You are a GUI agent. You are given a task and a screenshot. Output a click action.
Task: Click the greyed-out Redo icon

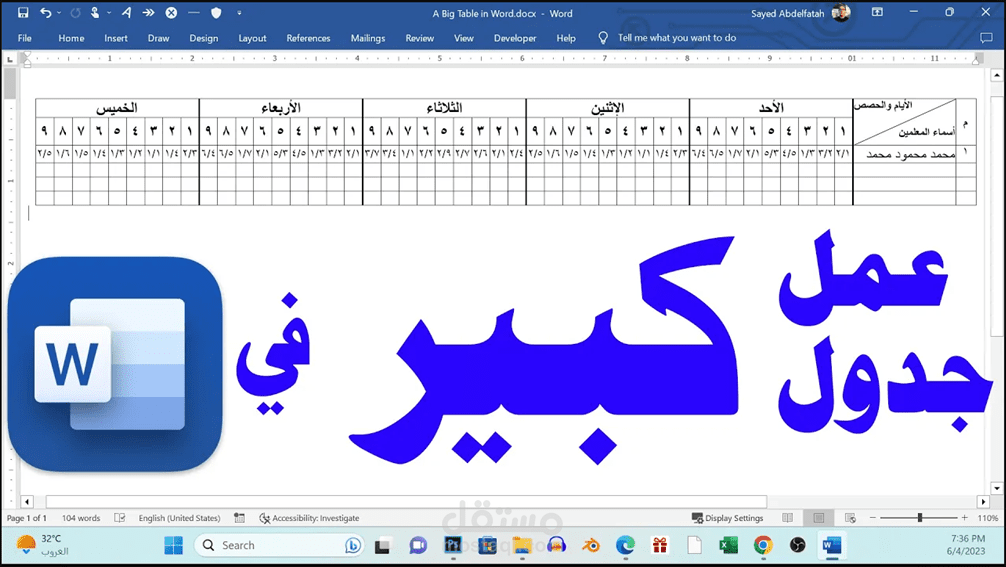pos(75,13)
